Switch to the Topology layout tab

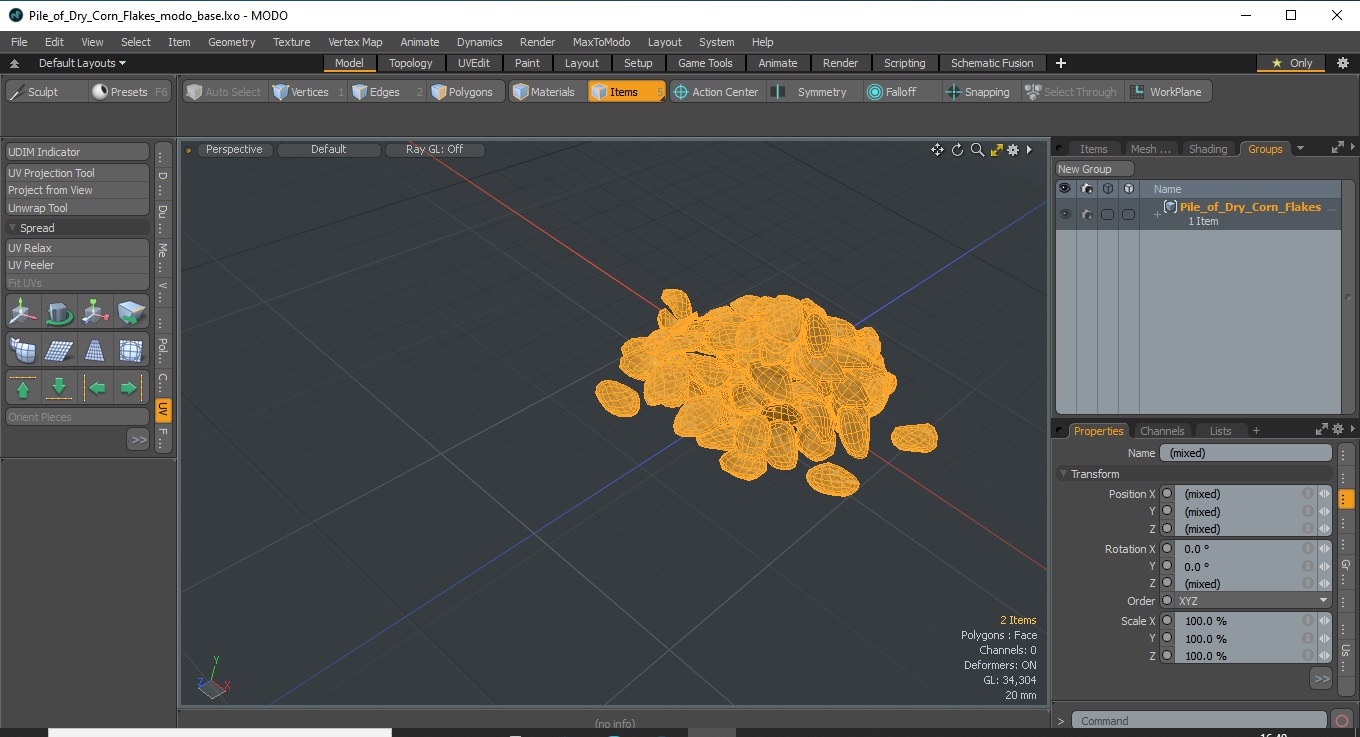[x=411, y=63]
